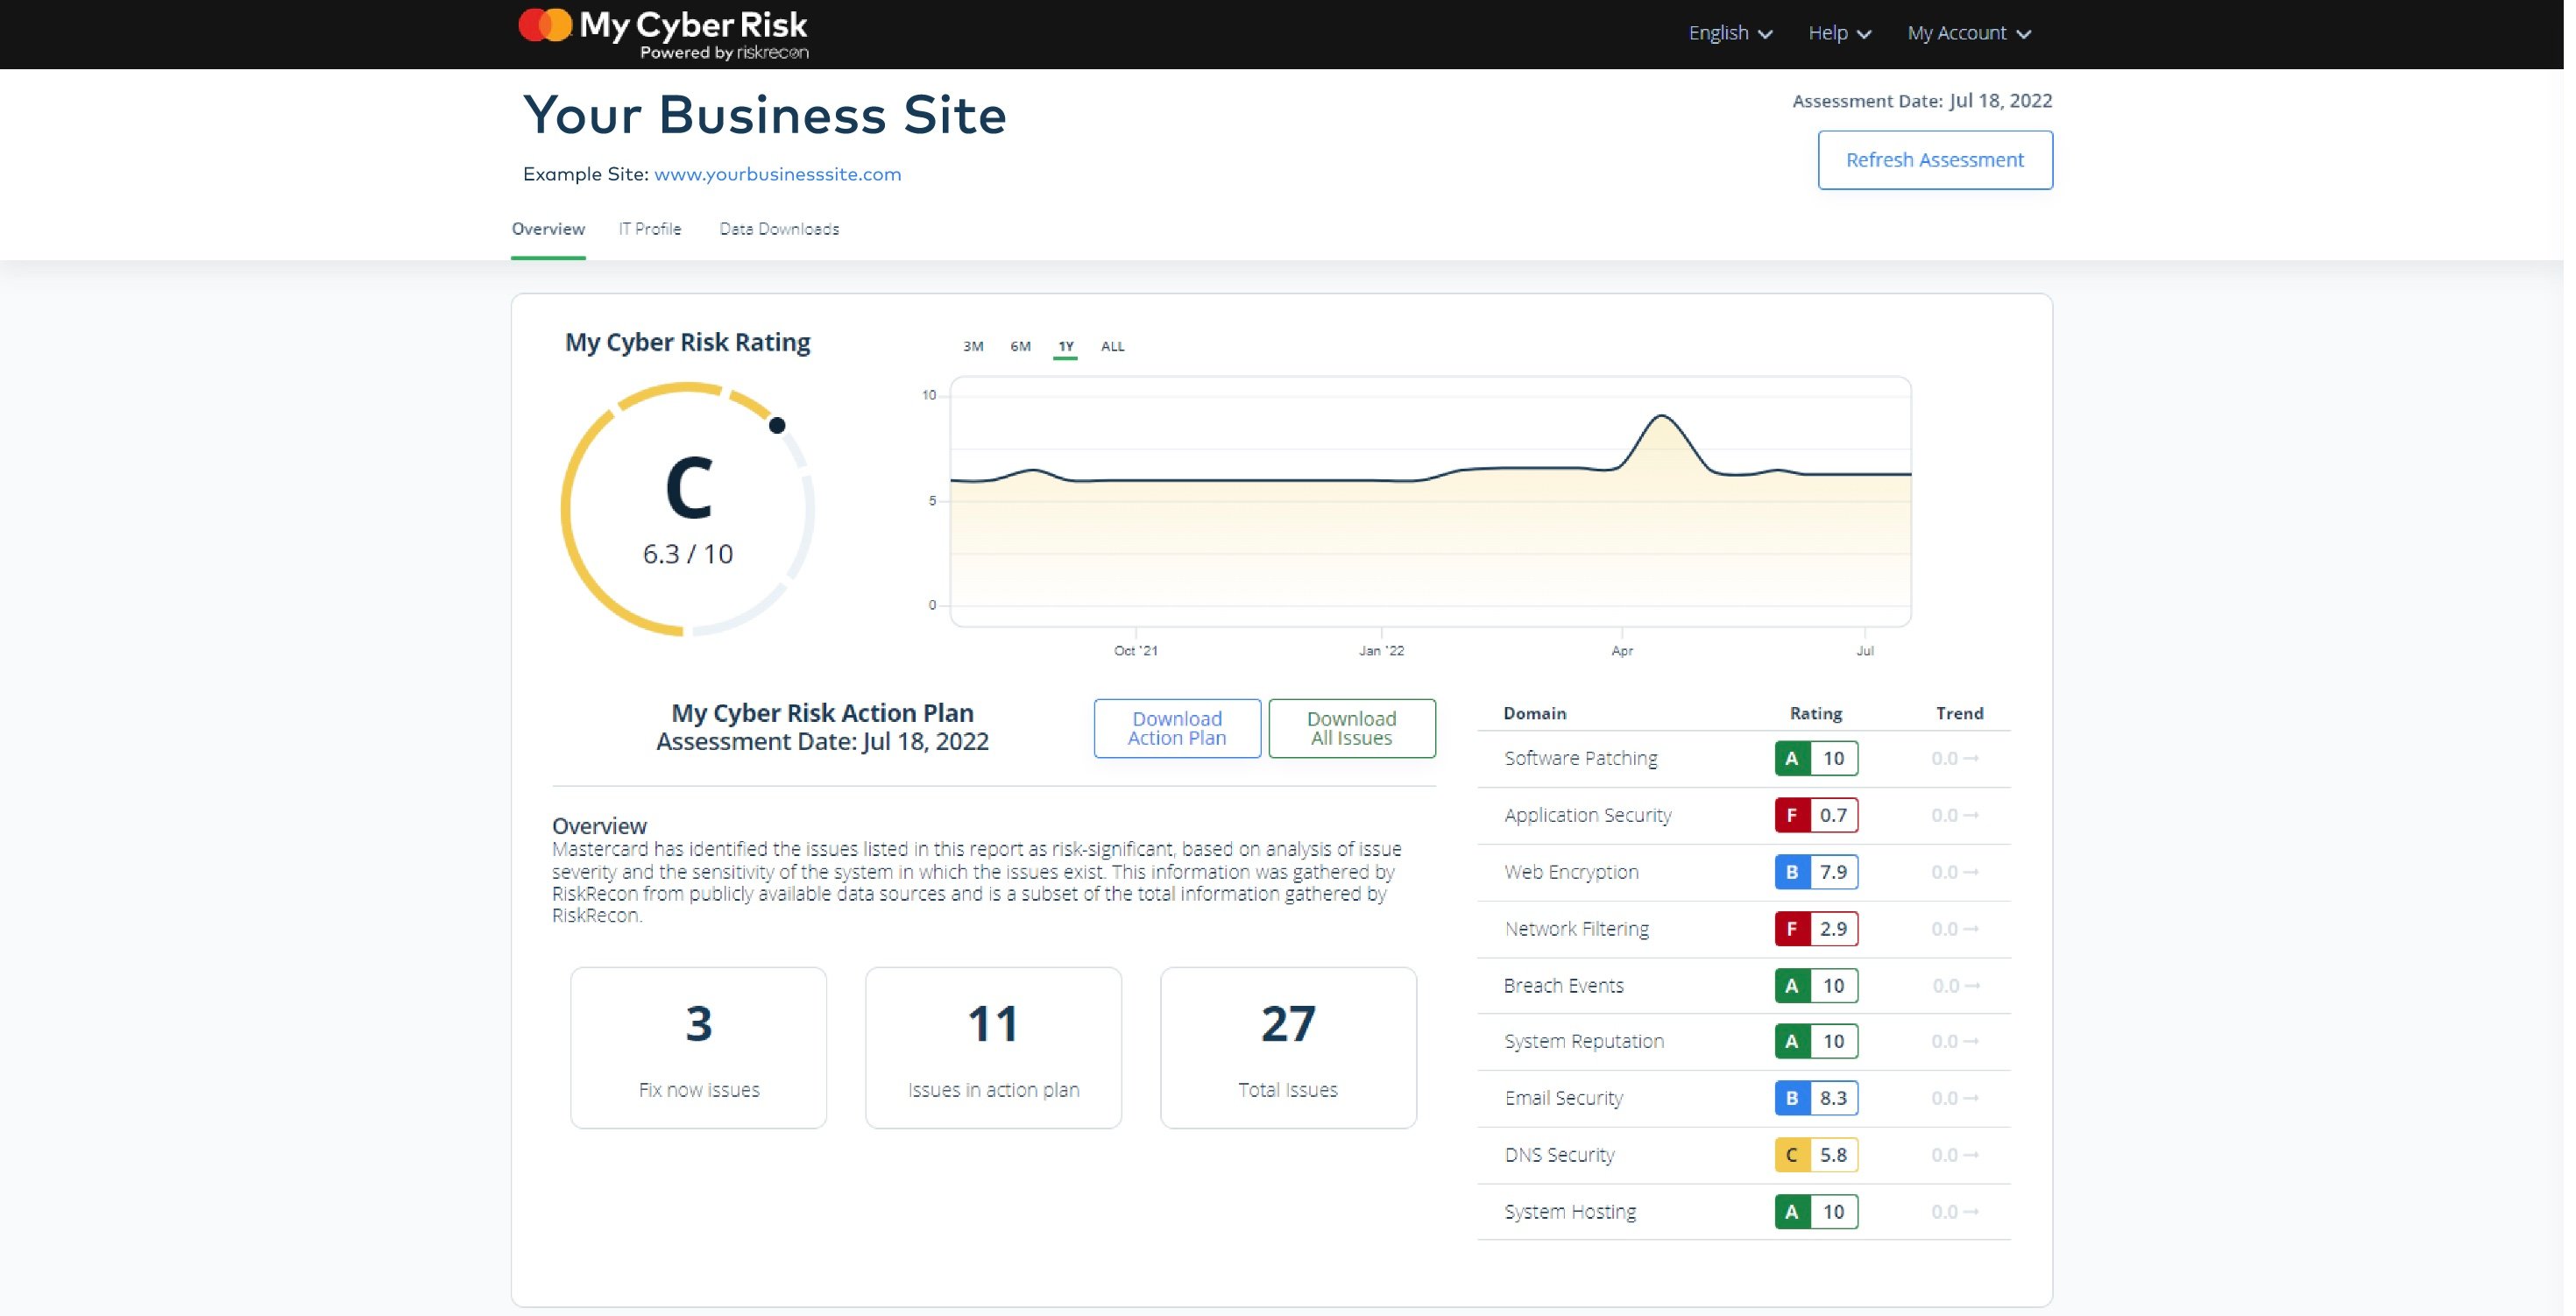Switch to the IT Profile tab
The image size is (2576, 1316).
[652, 229]
